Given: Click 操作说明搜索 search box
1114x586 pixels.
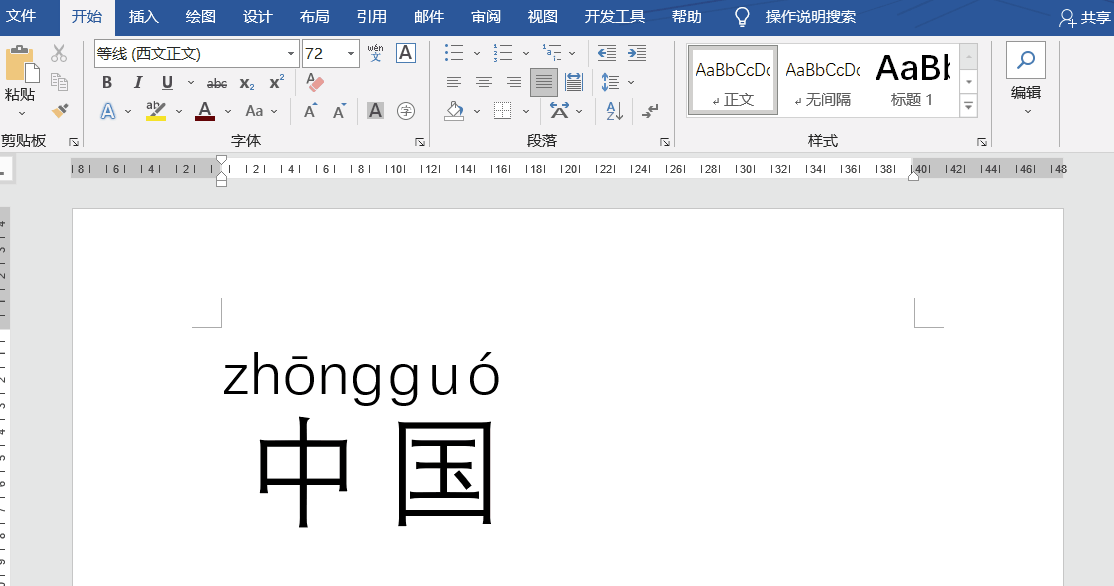Looking at the screenshot, I should point(811,16).
